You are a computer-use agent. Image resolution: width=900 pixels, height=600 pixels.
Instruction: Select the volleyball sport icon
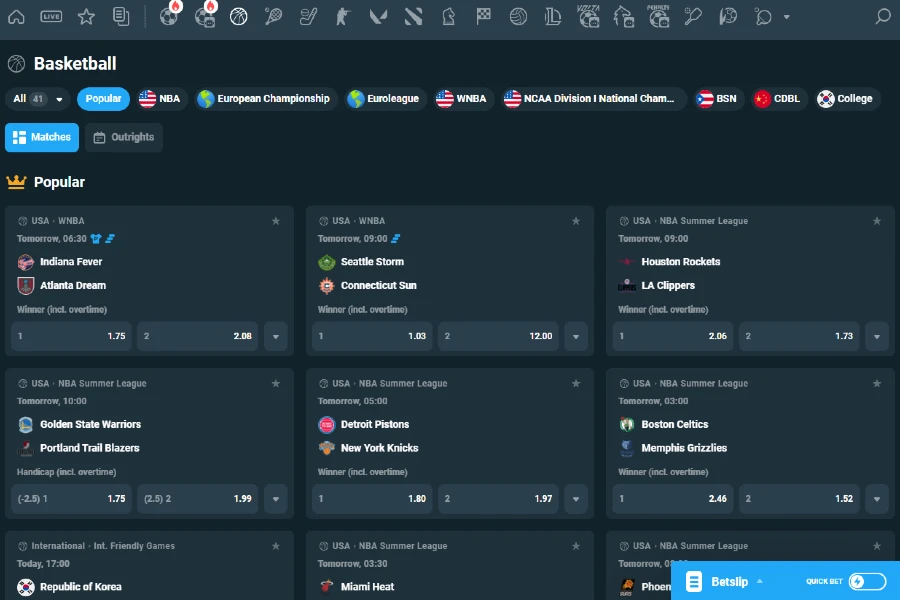518,16
